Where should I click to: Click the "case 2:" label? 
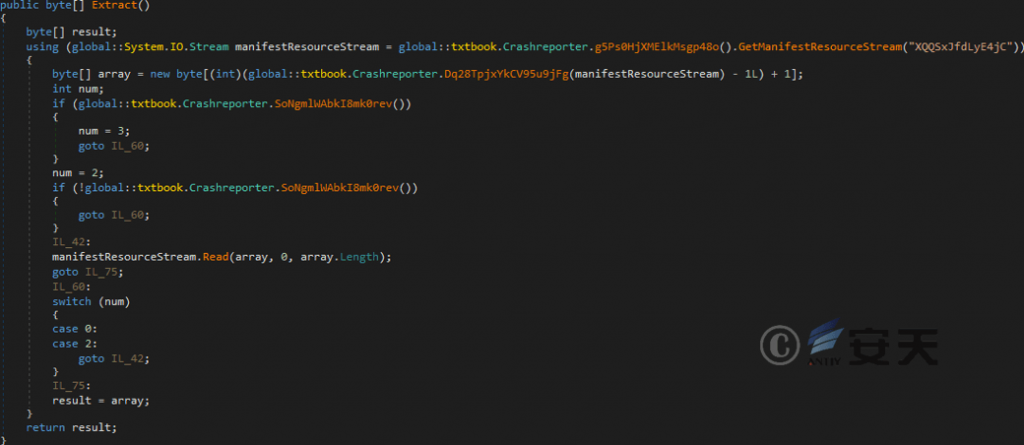[75, 342]
